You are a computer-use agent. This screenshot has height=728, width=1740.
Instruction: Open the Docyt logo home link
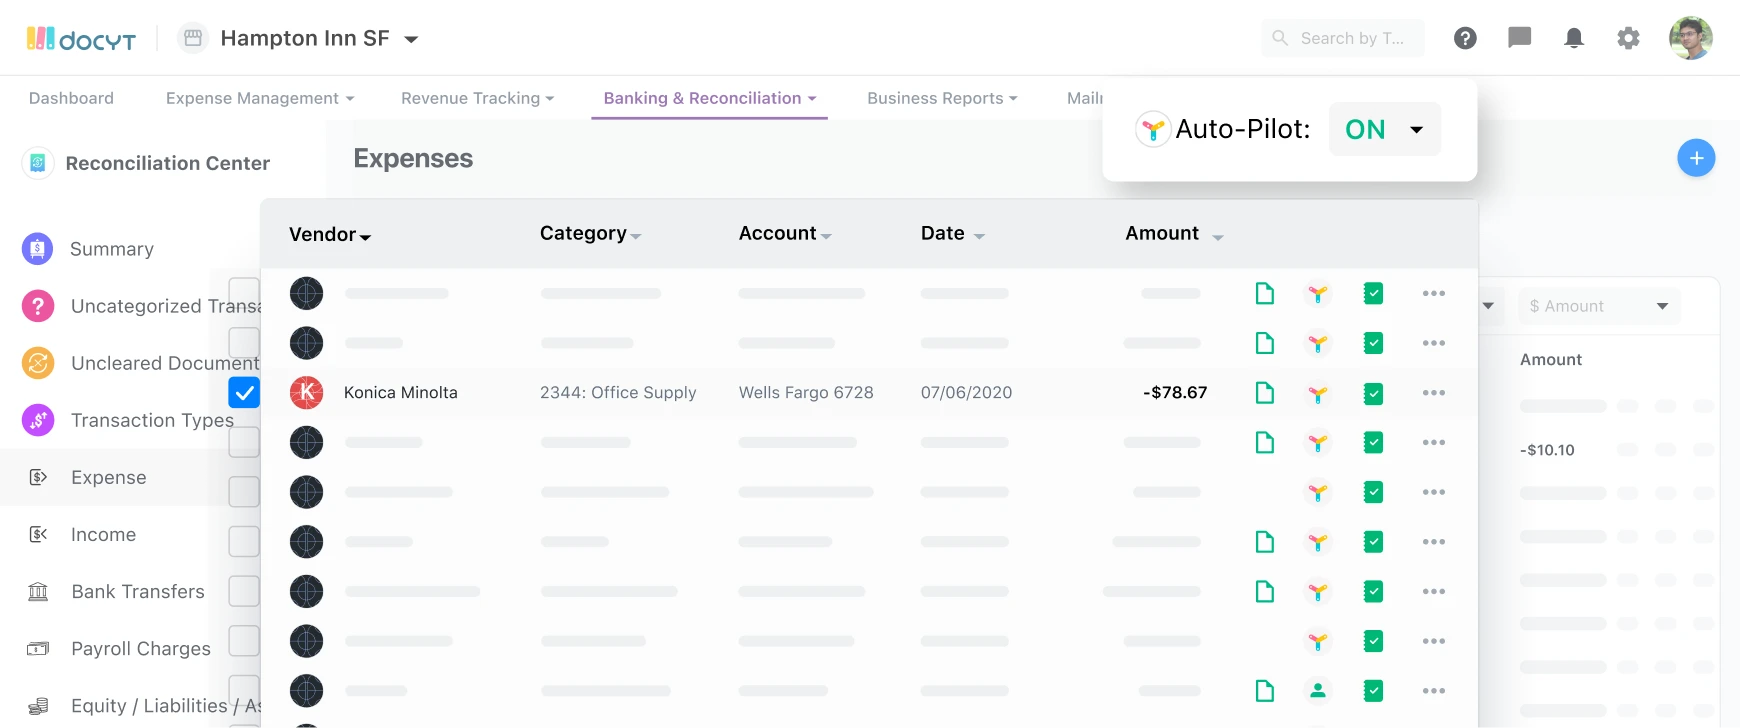pos(81,39)
